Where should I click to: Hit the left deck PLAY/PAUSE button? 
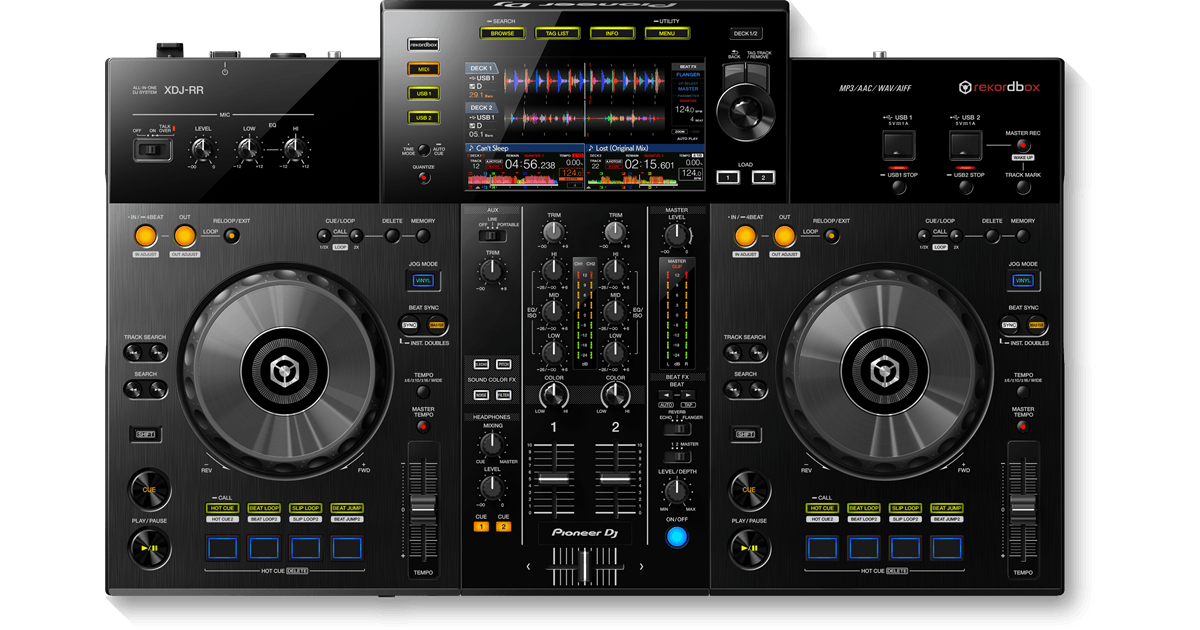pos(149,548)
